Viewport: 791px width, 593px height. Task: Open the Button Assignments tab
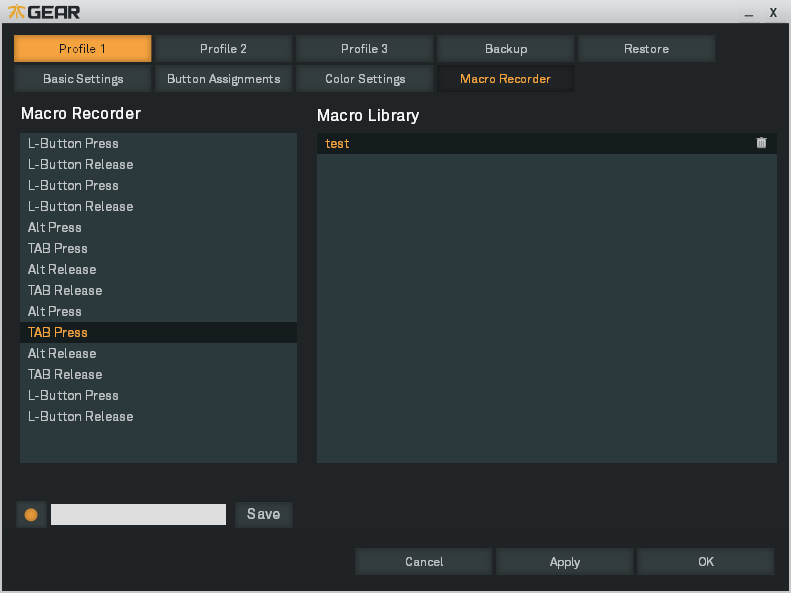[x=223, y=79]
